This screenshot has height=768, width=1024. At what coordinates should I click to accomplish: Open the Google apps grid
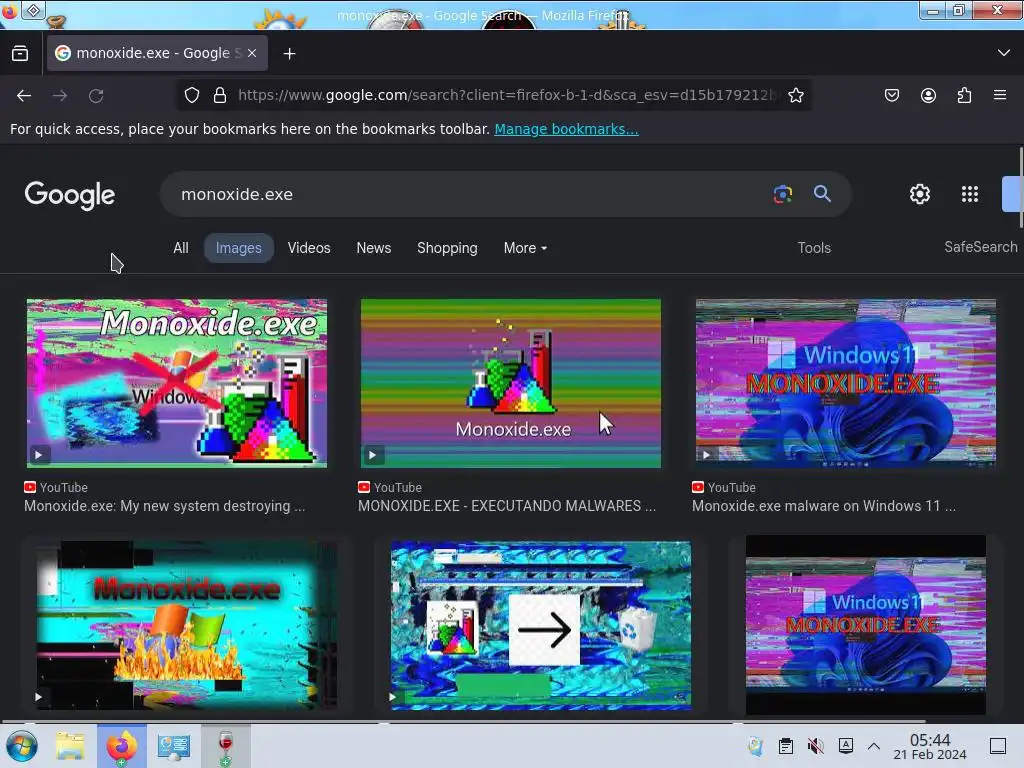tap(970, 194)
